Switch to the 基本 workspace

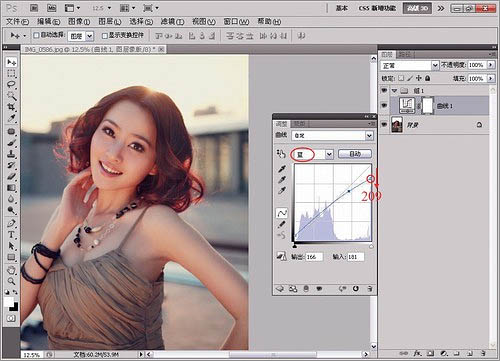coord(342,8)
